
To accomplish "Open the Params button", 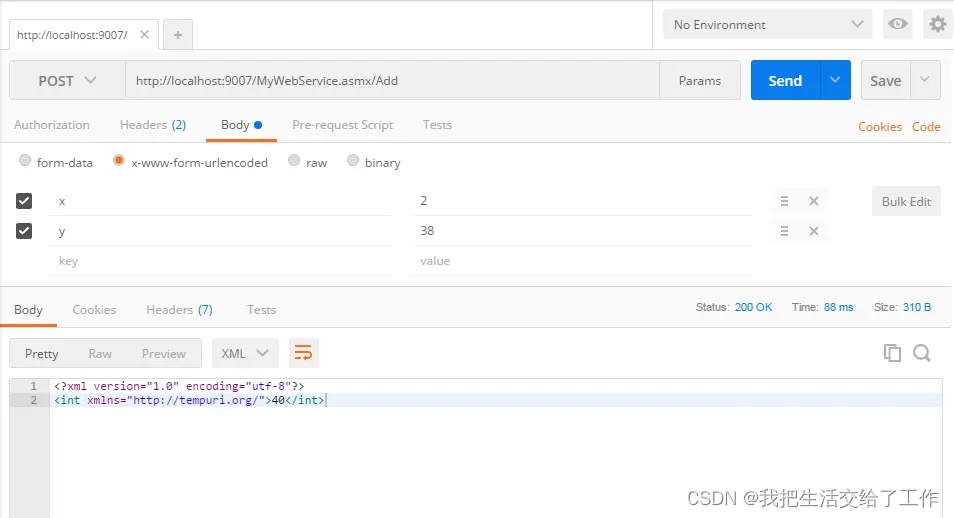I will click(700, 80).
